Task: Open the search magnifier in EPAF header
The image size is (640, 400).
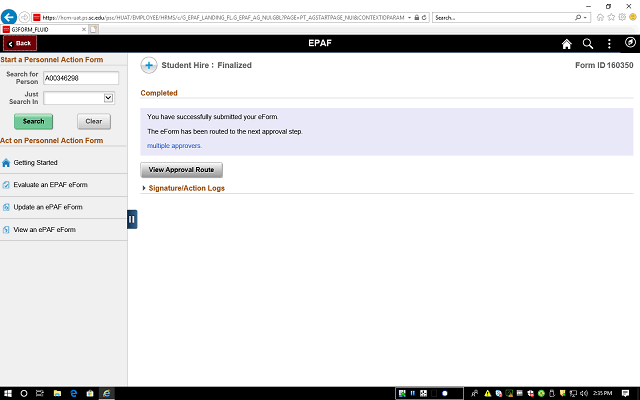Action: [x=588, y=44]
